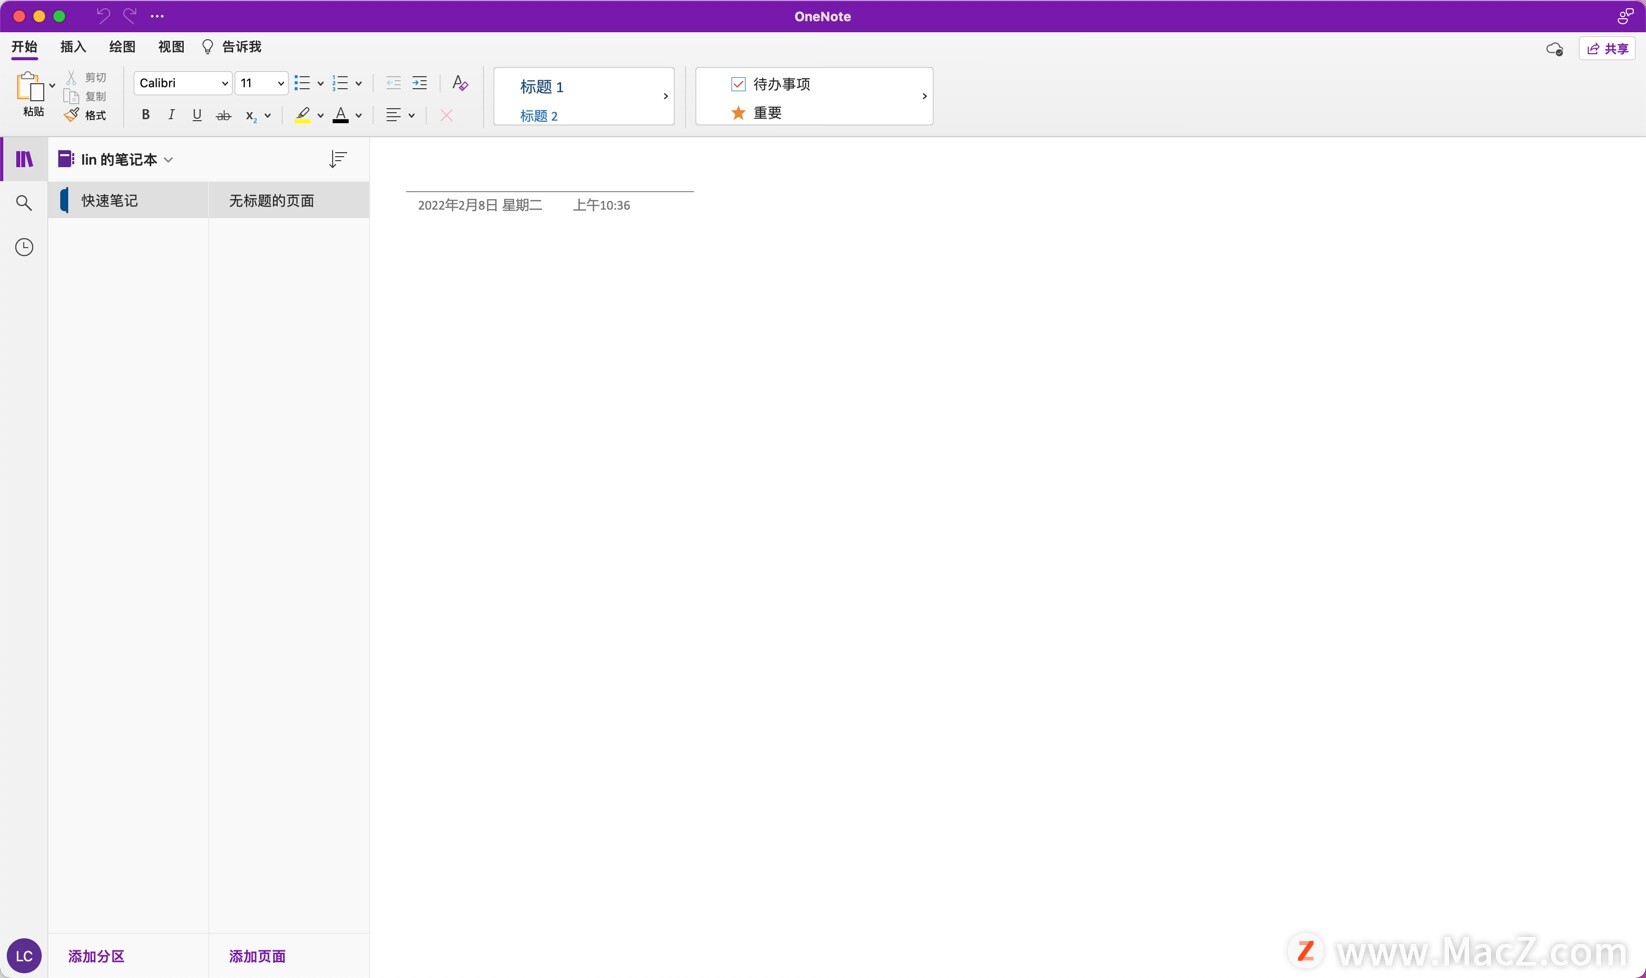Image resolution: width=1646 pixels, height=978 pixels.
Task: Toggle italic formatting
Action: (171, 115)
